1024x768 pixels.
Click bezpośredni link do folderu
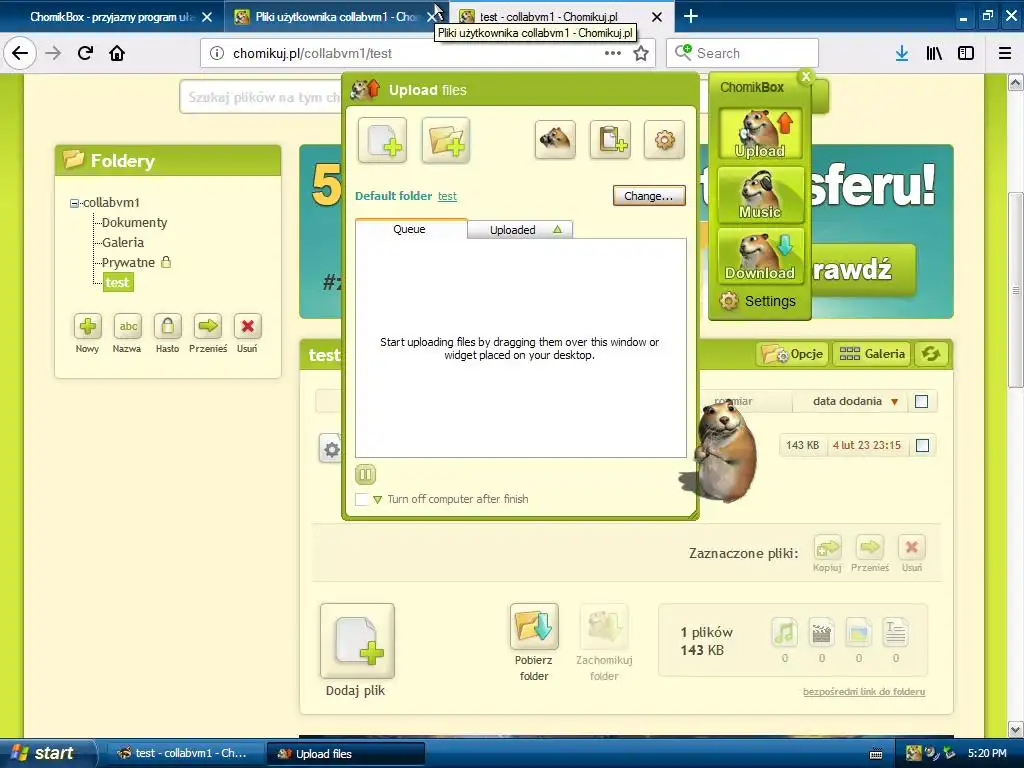[x=864, y=692]
